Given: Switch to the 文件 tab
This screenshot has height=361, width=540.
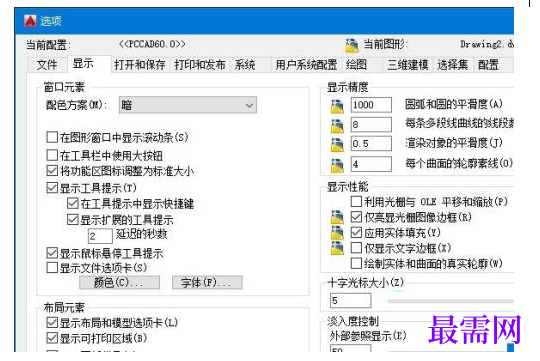Looking at the screenshot, I should [x=47, y=64].
